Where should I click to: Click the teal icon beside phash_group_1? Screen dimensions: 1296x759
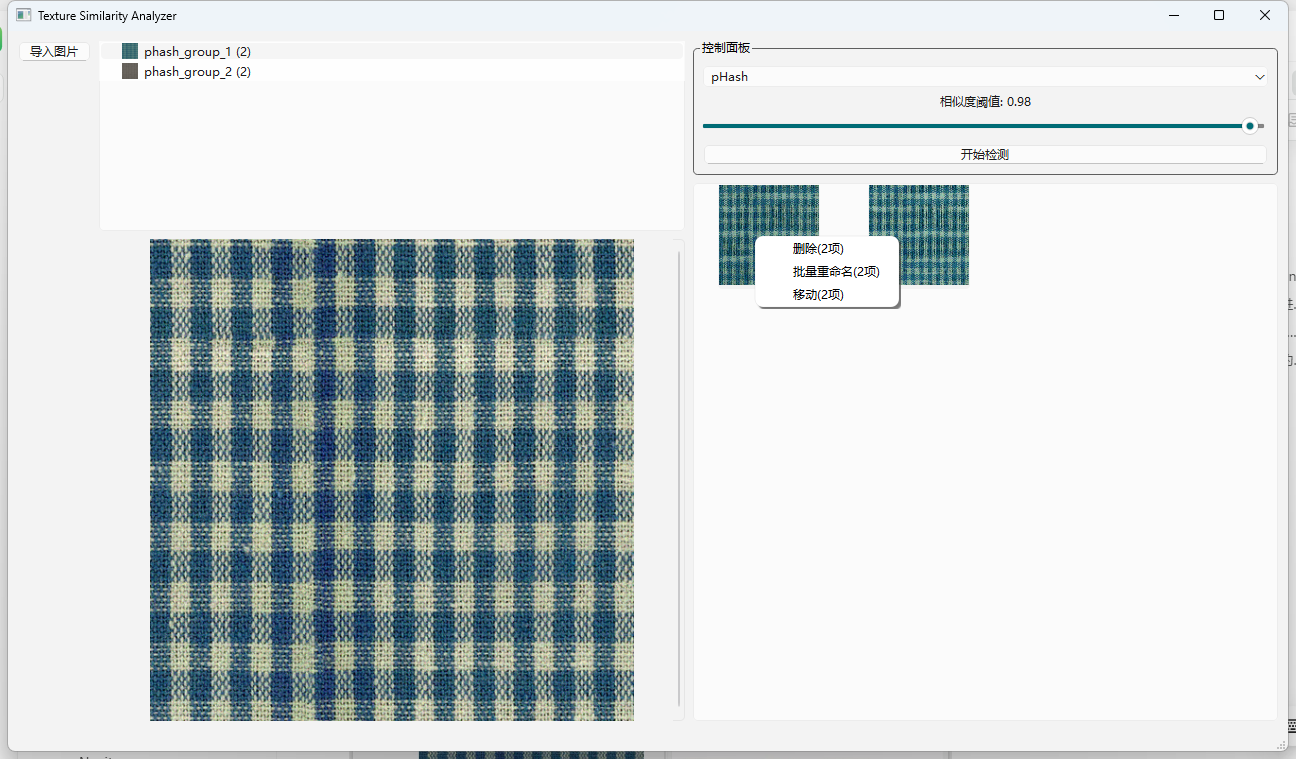[129, 51]
